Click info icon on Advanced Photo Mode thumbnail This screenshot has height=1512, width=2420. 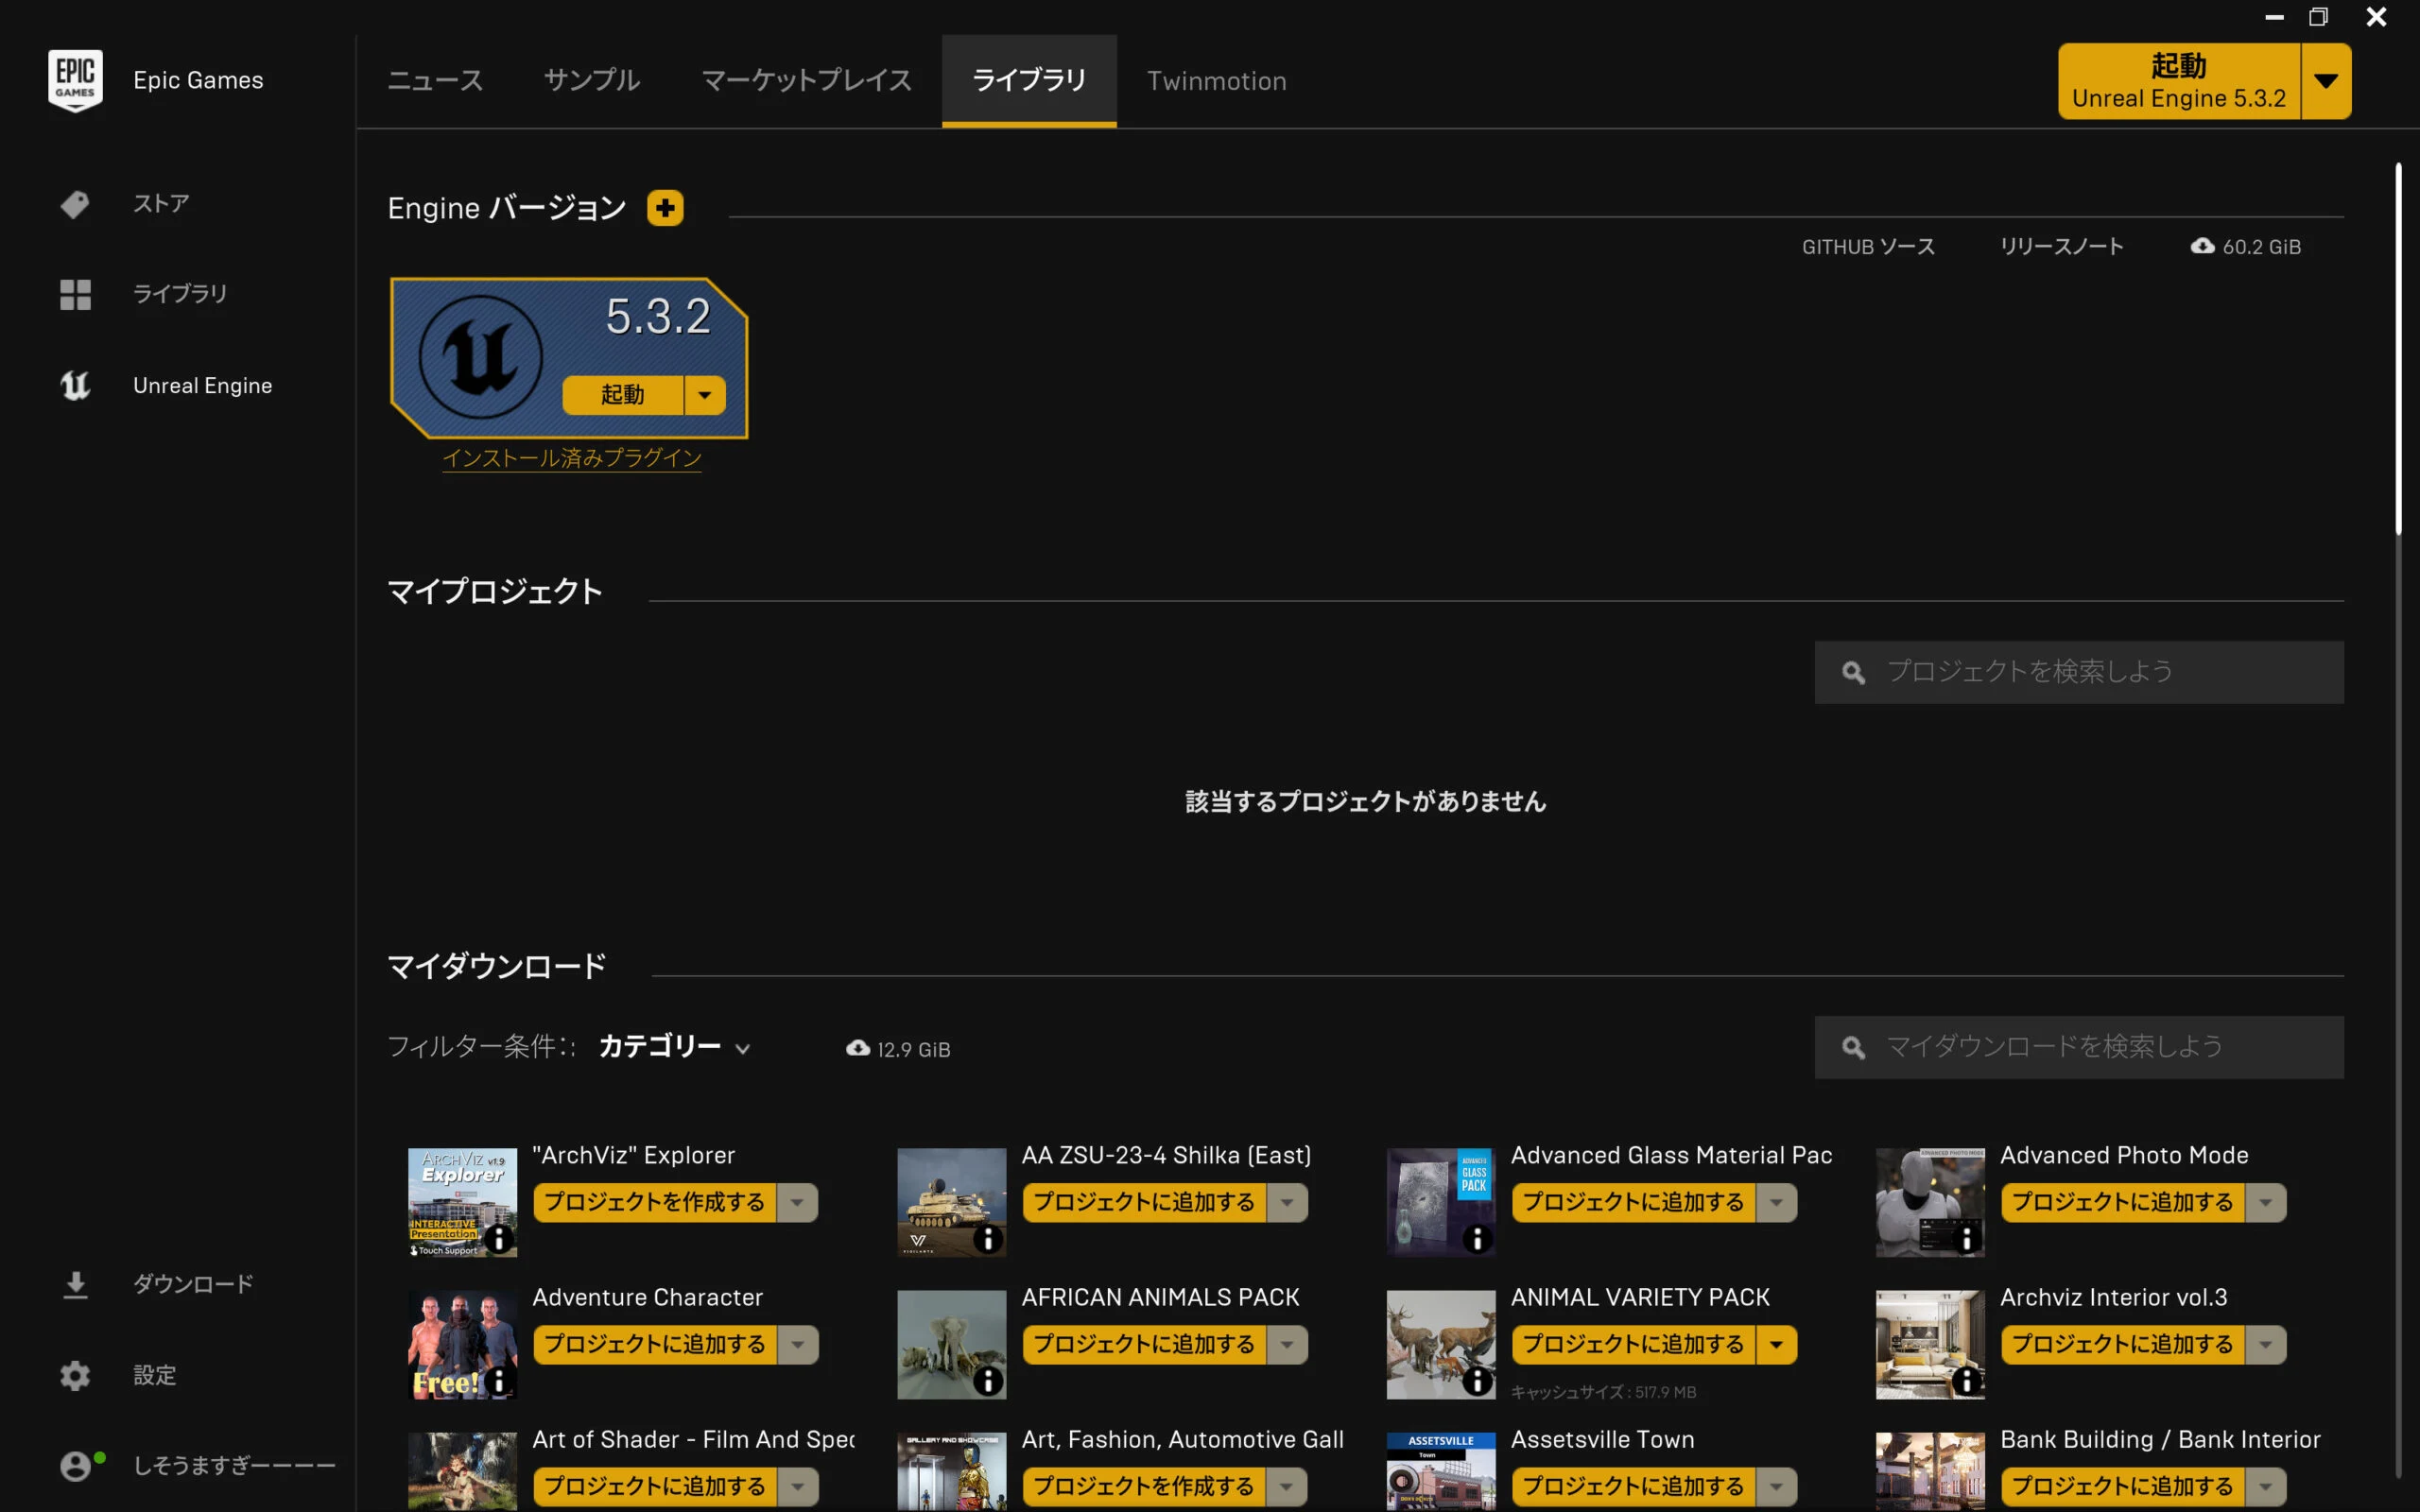point(1965,1239)
